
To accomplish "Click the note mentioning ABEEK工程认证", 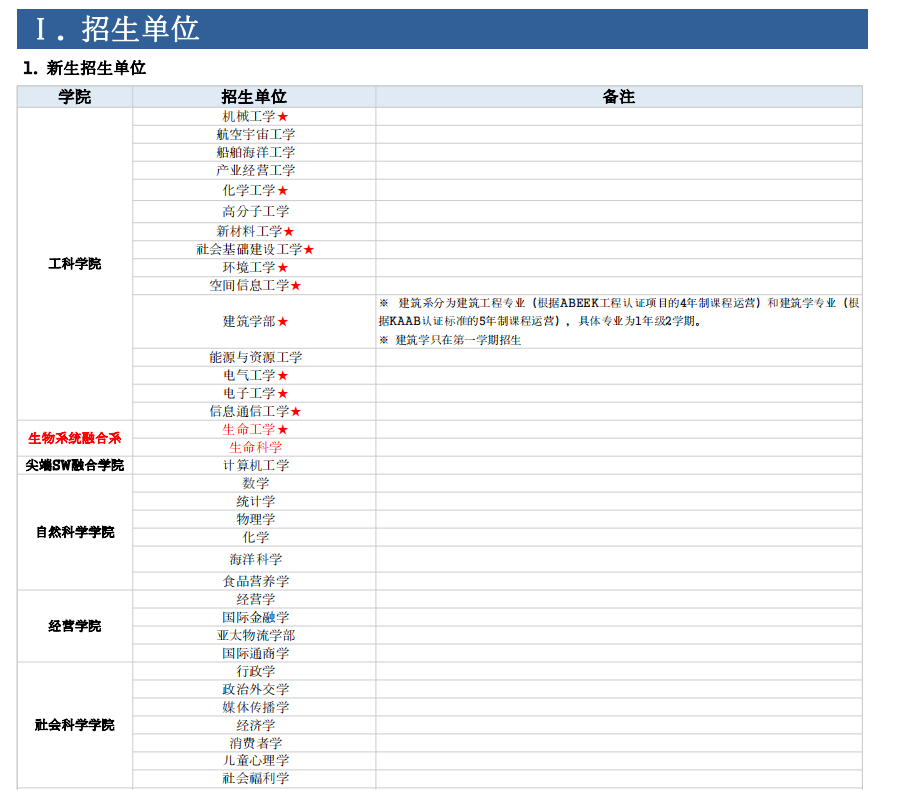I will [619, 312].
